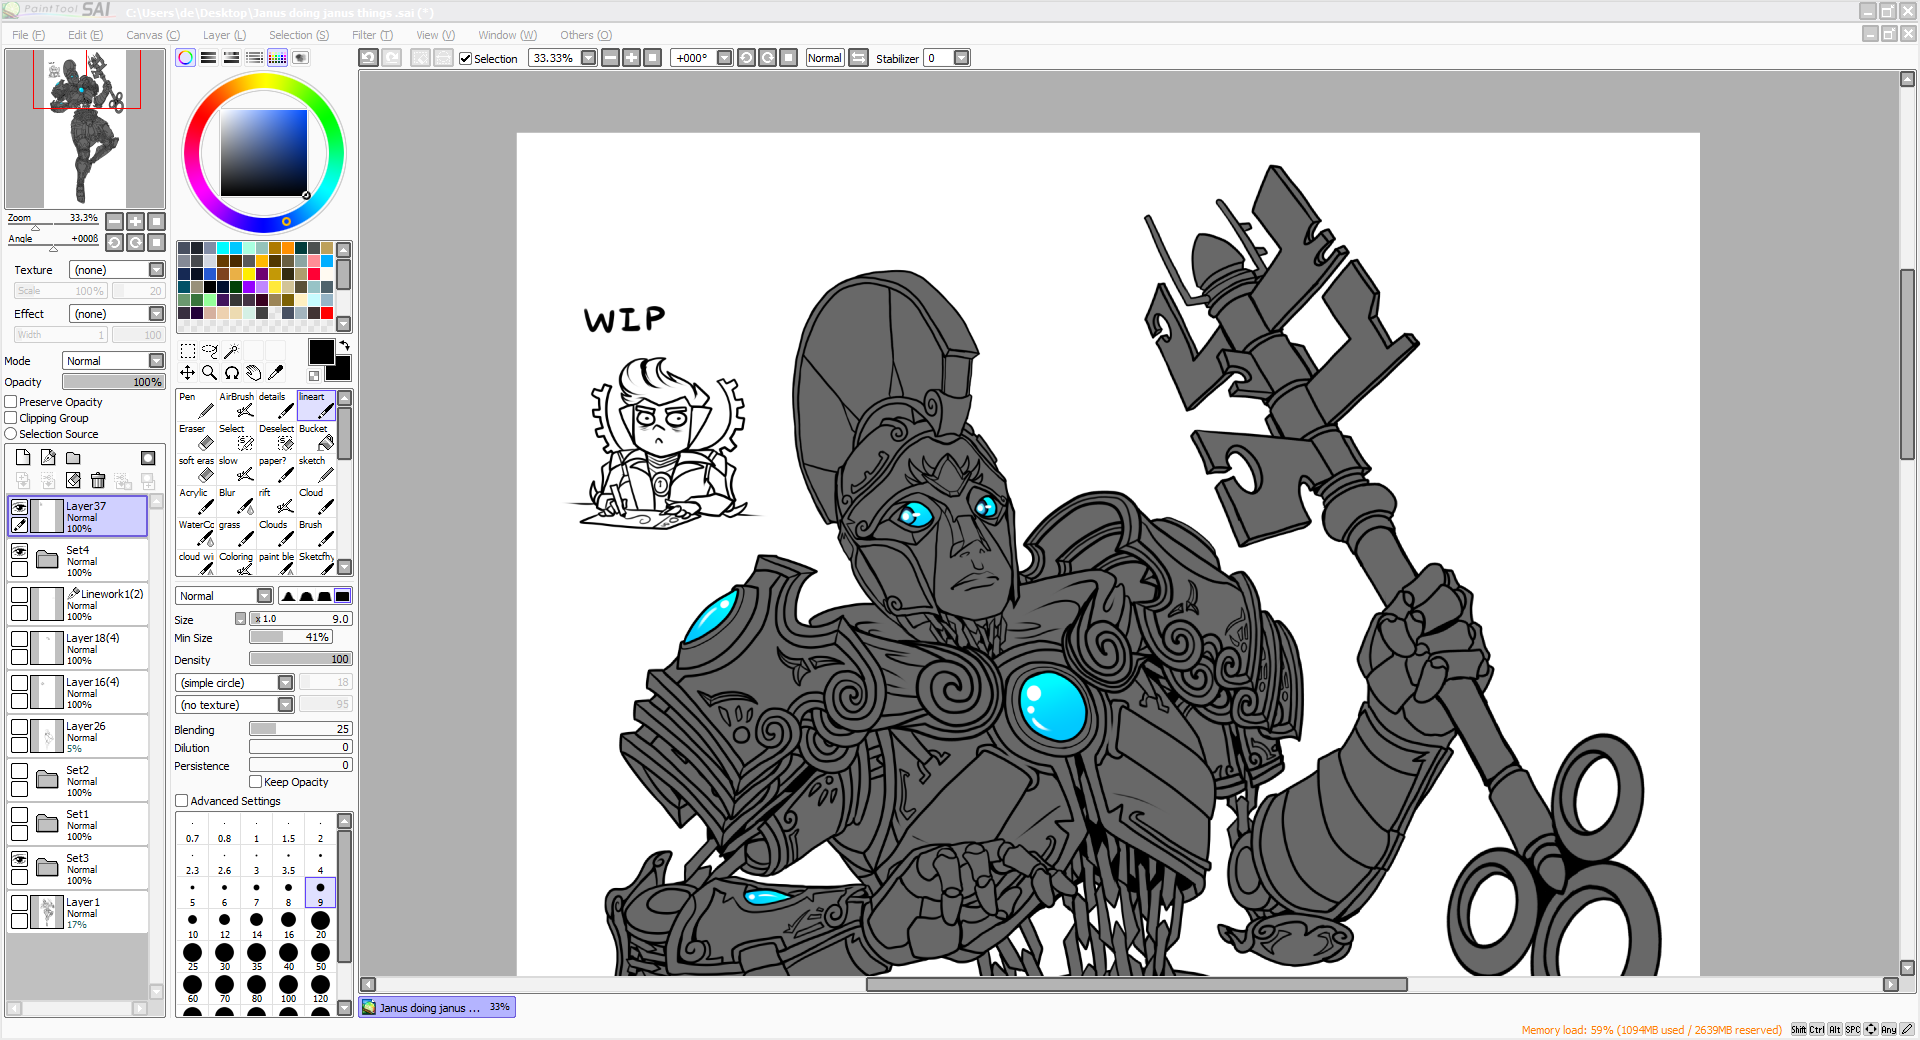Create a new linework layer
Screen dimensions: 1920x1040
[x=48, y=458]
